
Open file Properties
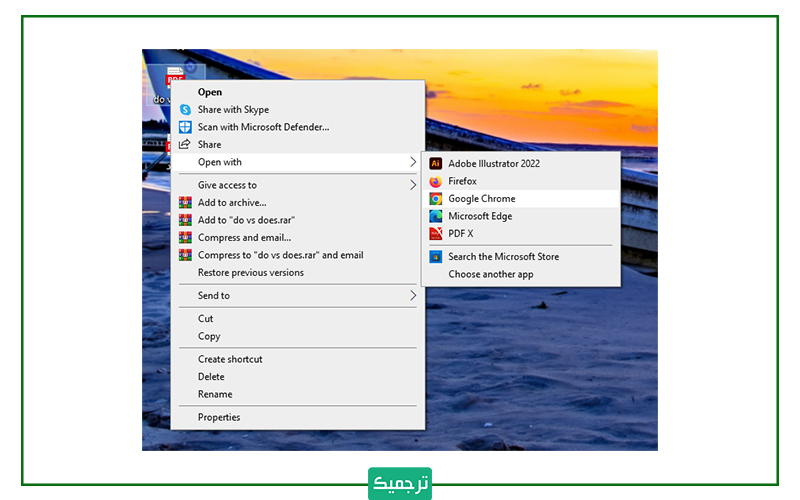pyautogui.click(x=298, y=417)
